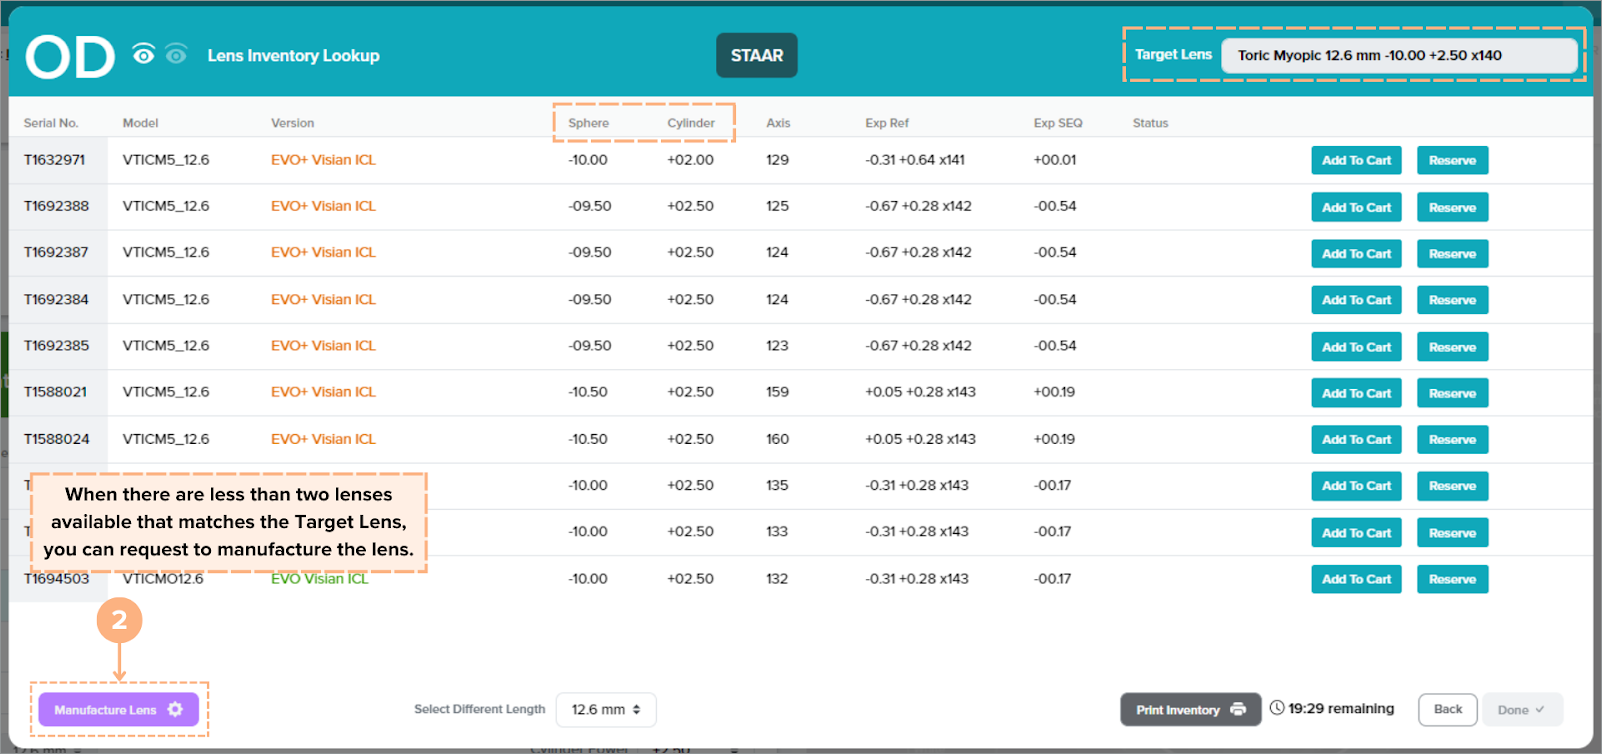This screenshot has width=1602, height=754.
Task: Open EVO+ Visian ICL link for T1588021
Action: [323, 392]
